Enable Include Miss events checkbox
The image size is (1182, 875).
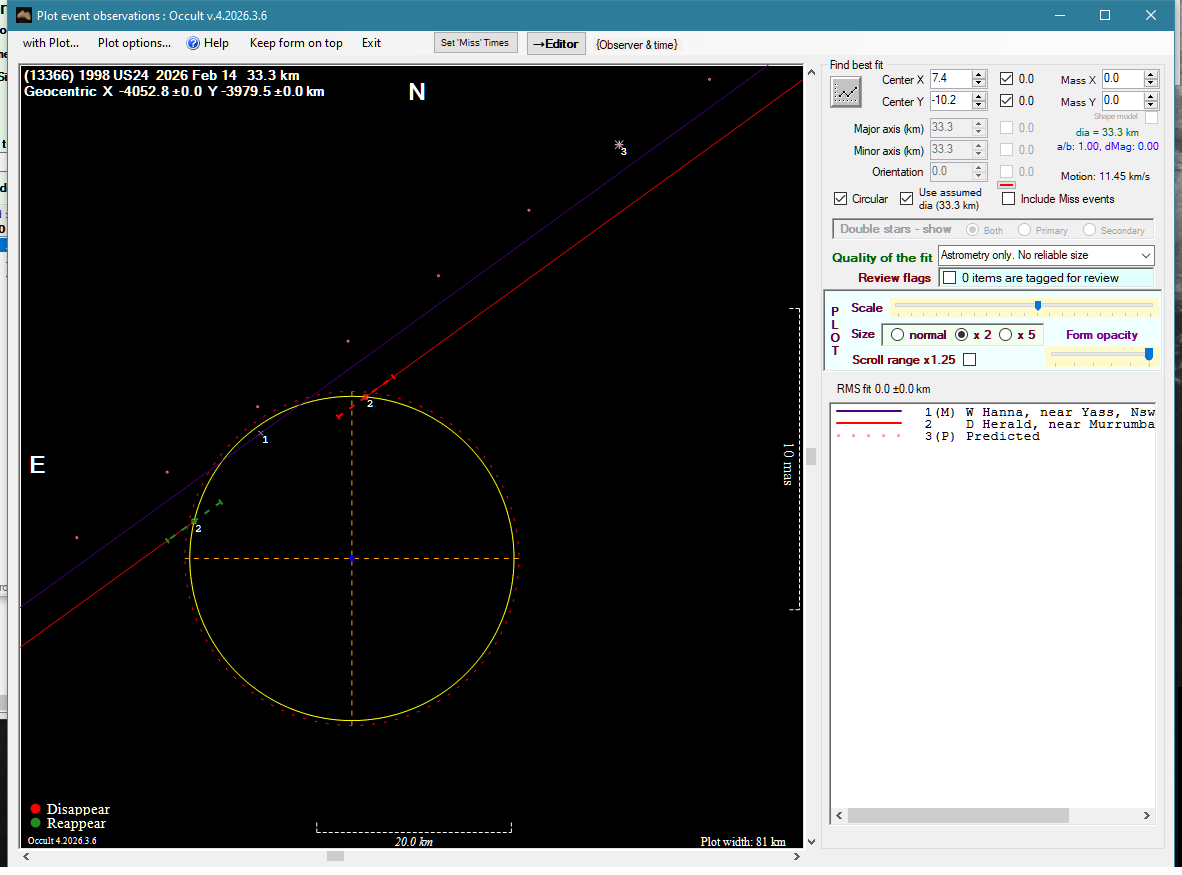pos(1008,199)
